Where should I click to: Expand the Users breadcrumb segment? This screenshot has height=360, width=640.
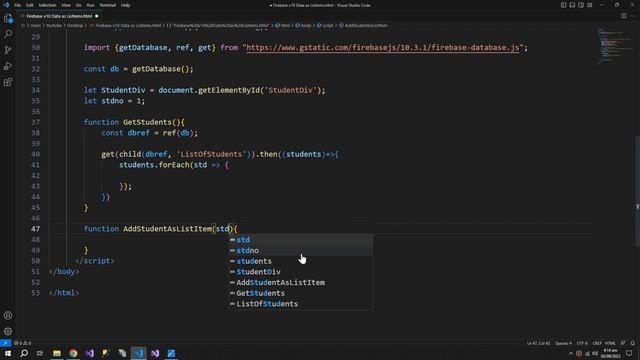tap(35, 25)
